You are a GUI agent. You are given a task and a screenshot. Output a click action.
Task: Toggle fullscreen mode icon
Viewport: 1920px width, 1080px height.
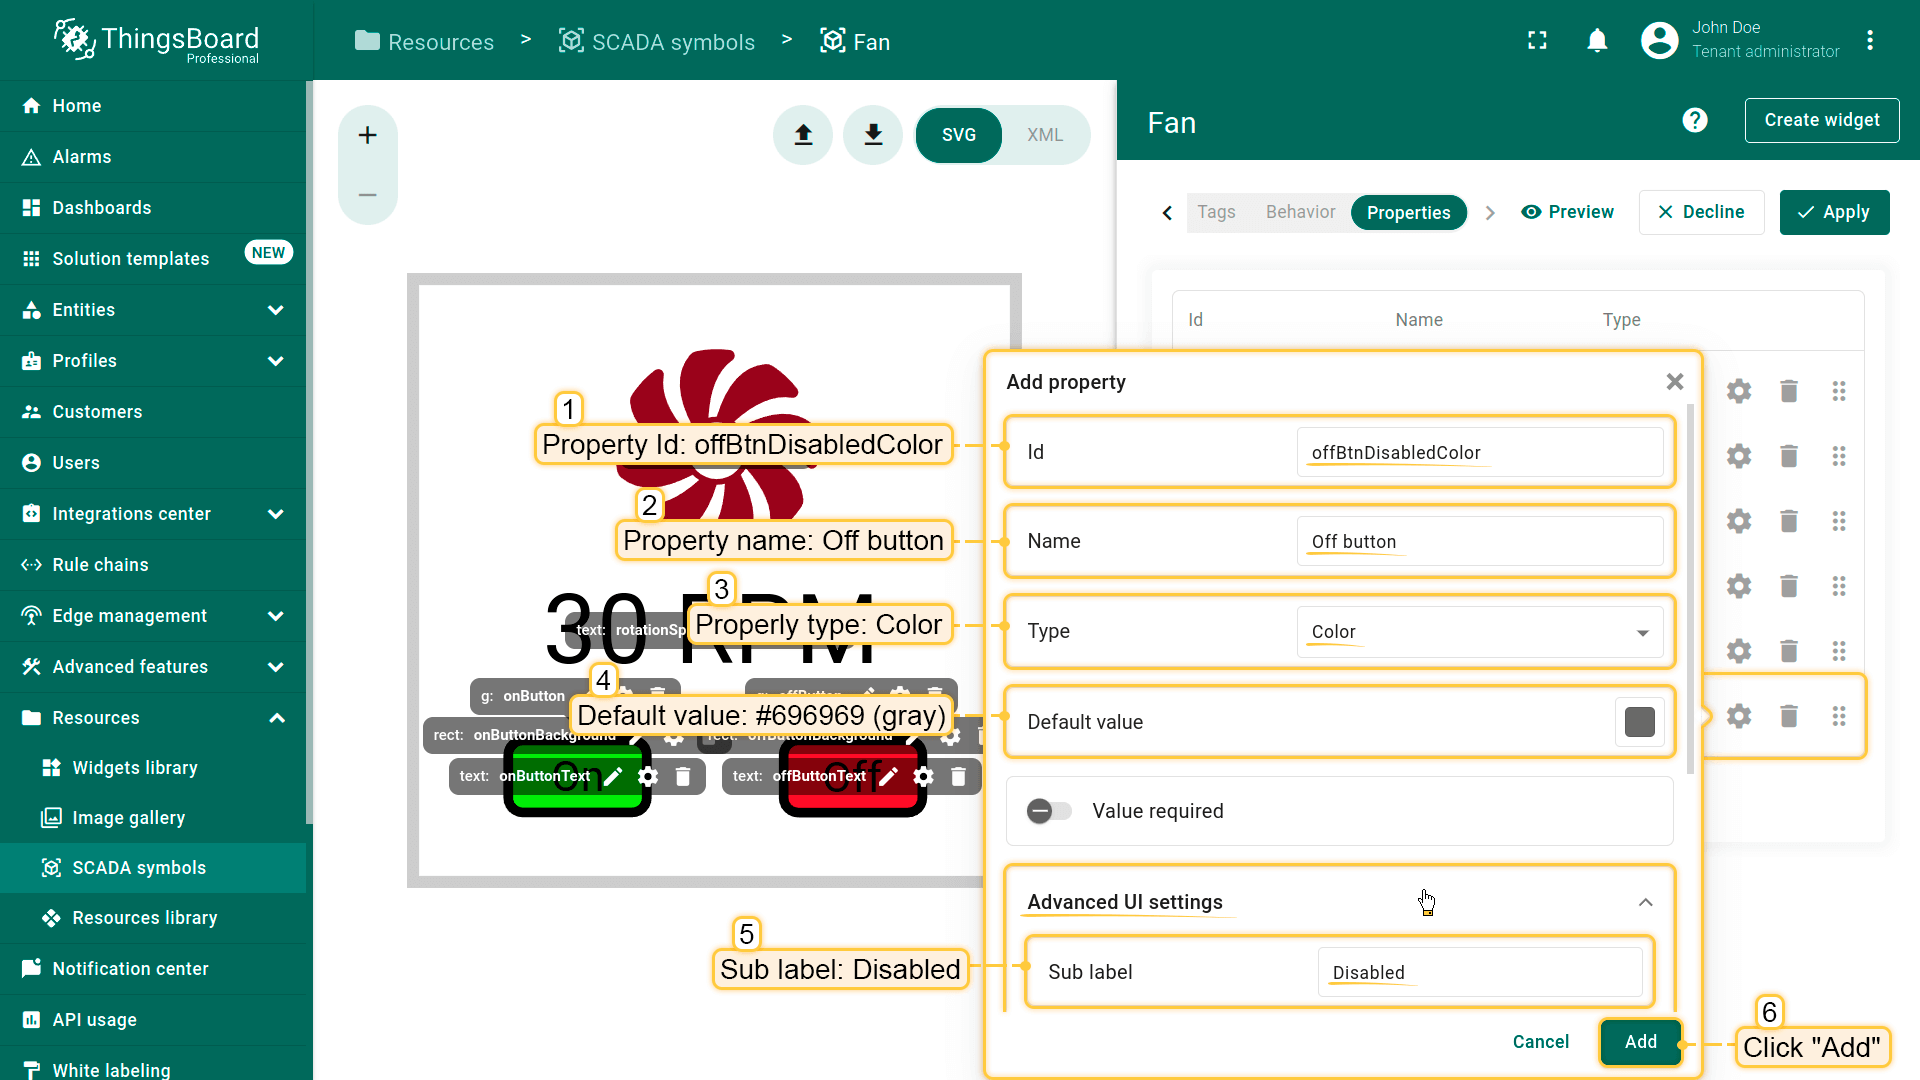1537,41
